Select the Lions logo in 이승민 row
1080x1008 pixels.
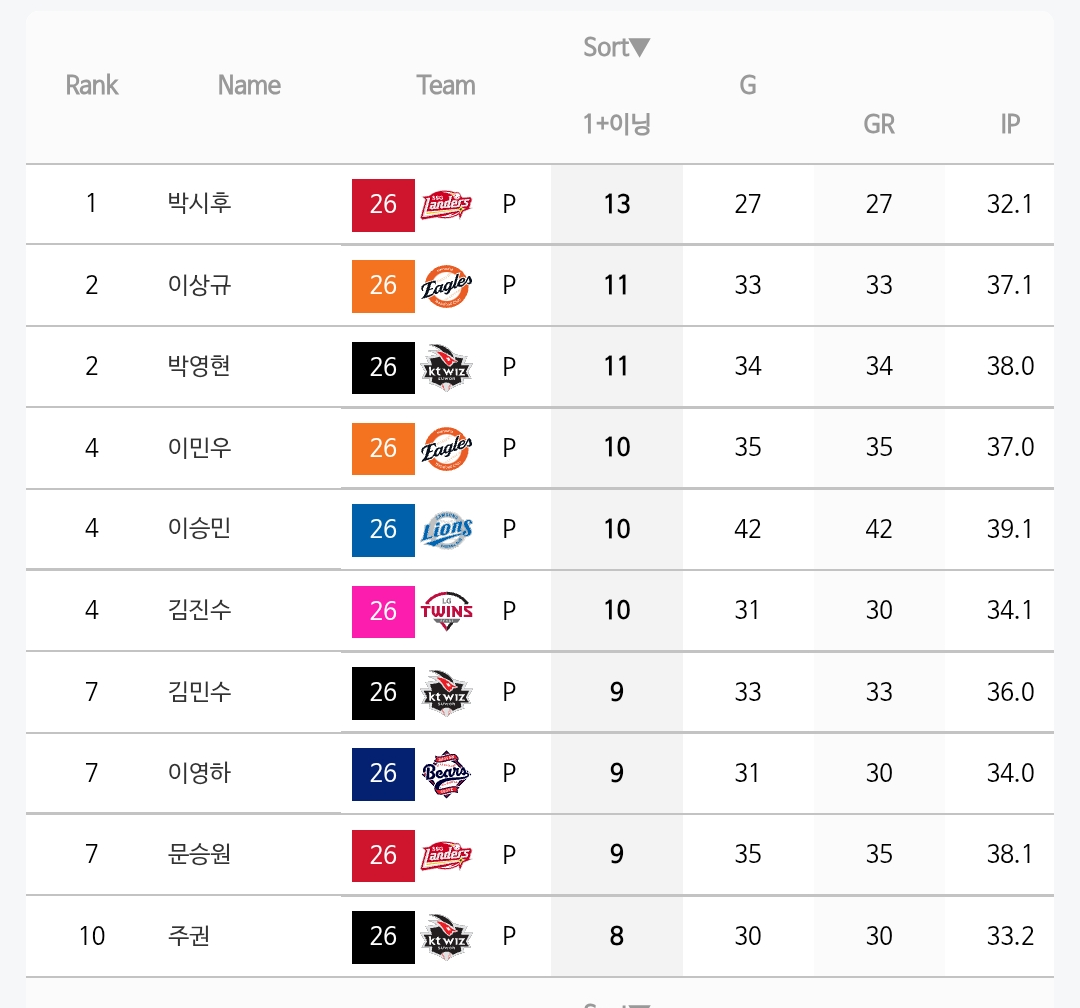pyautogui.click(x=446, y=530)
